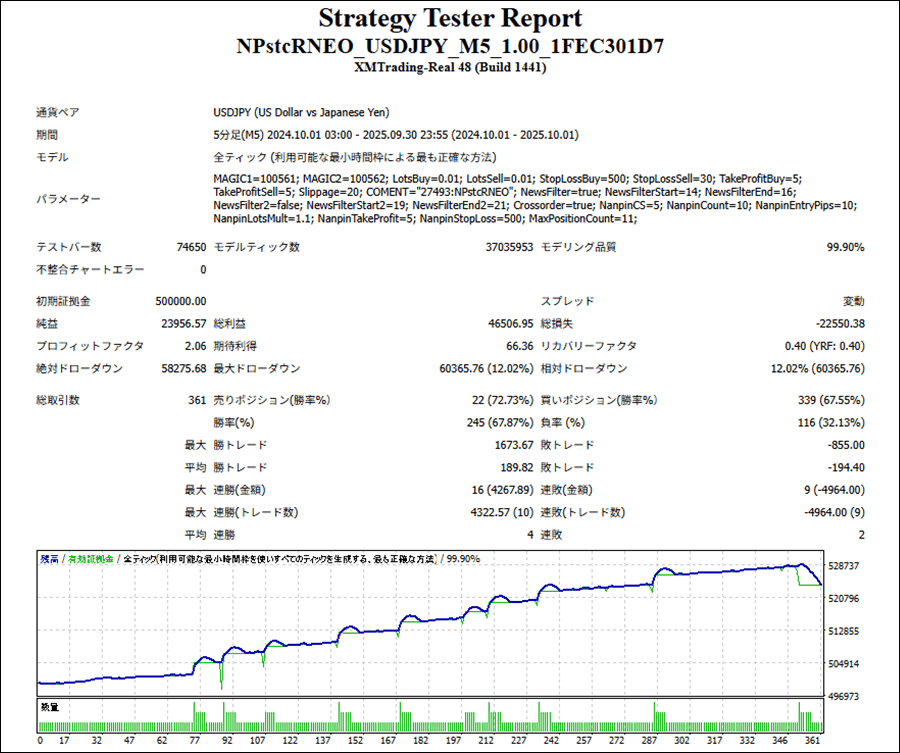This screenshot has height=753, width=900.
Task: Click the NPstcRNEO_USDJPY_M5 report name heading
Action: [x=450, y=47]
